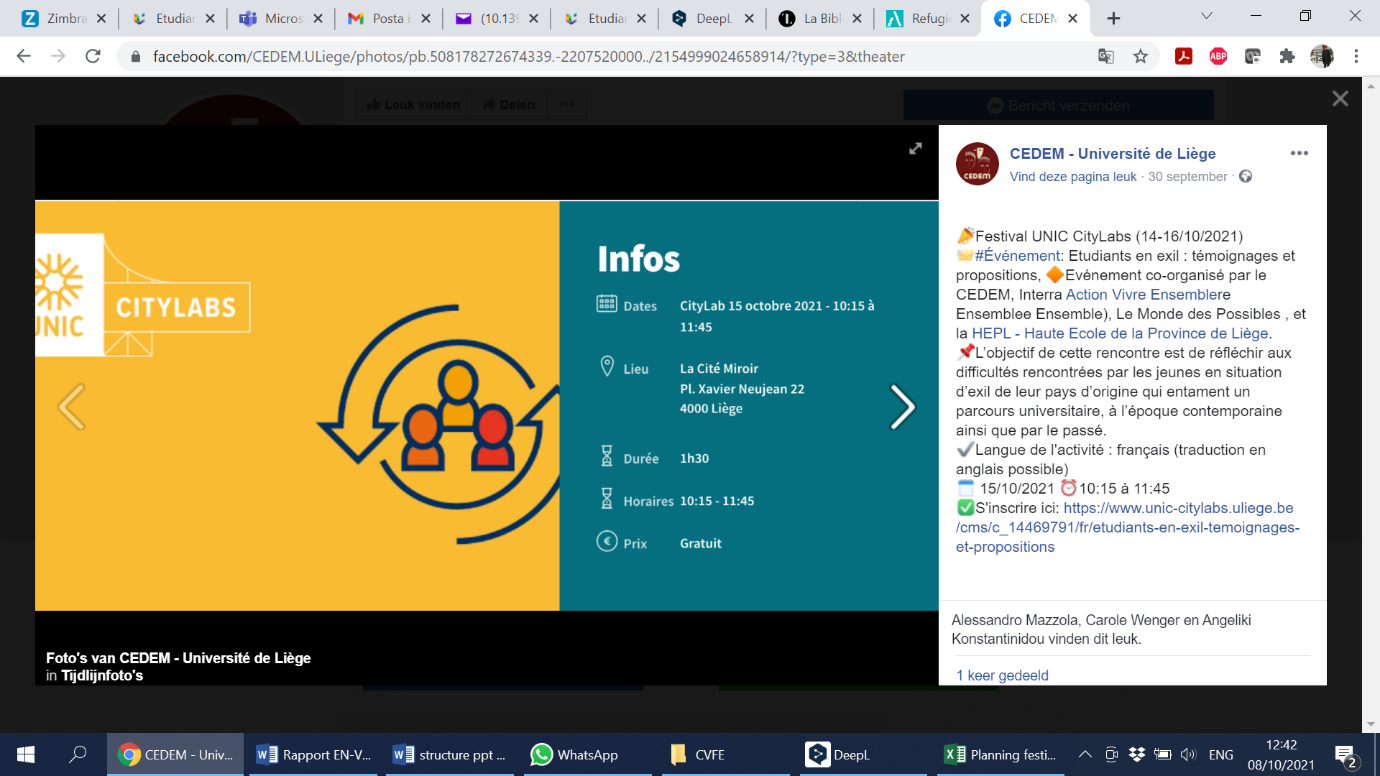The image size is (1380, 776).
Task: Open the Chrome tab search dropdown
Action: coord(1206,17)
